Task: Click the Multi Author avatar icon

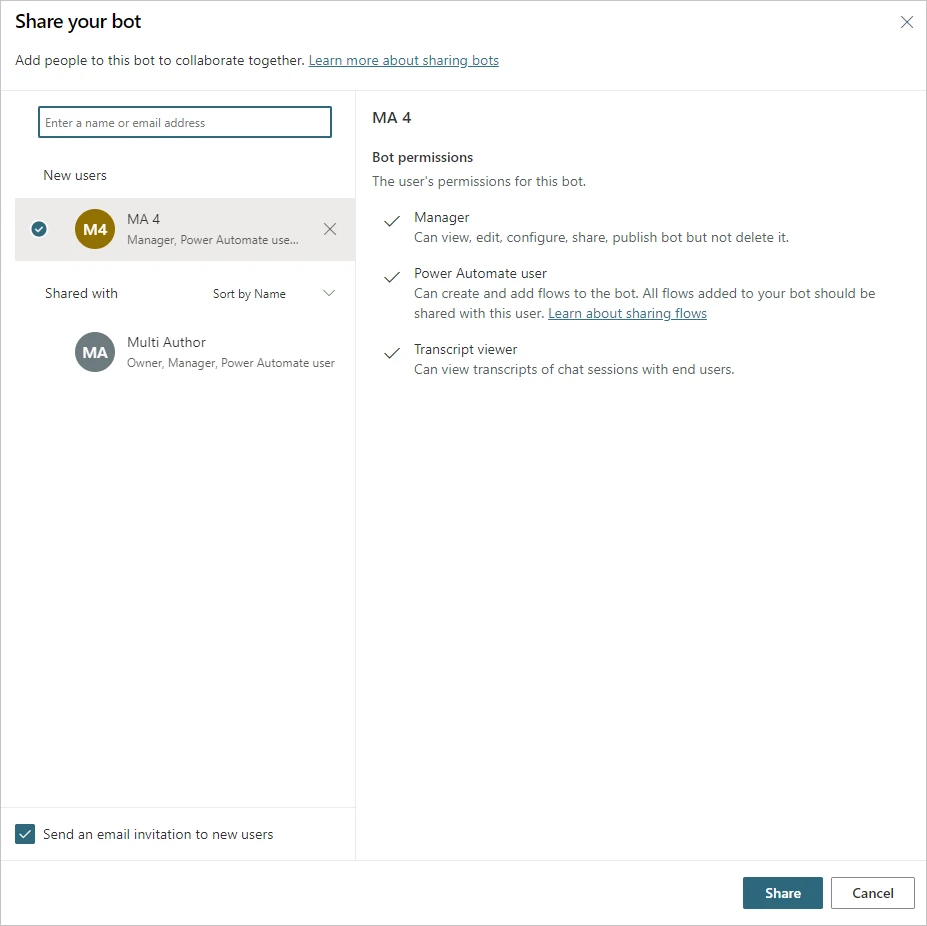Action: click(94, 352)
